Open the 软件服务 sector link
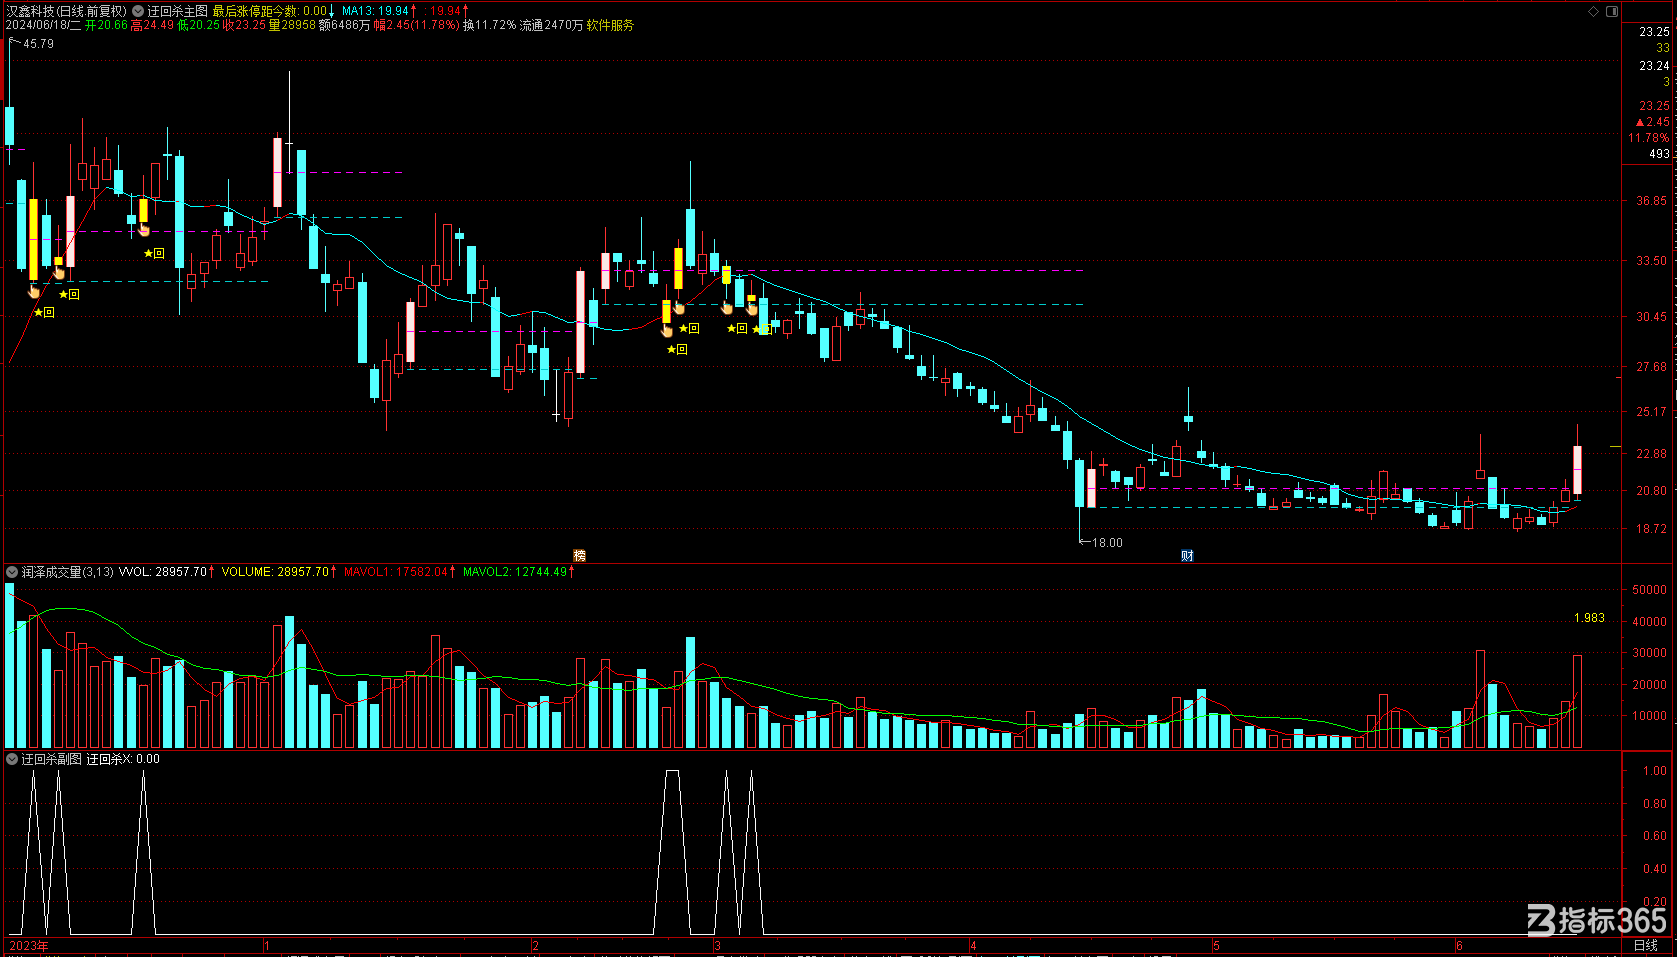This screenshot has width=1677, height=957. (610, 25)
